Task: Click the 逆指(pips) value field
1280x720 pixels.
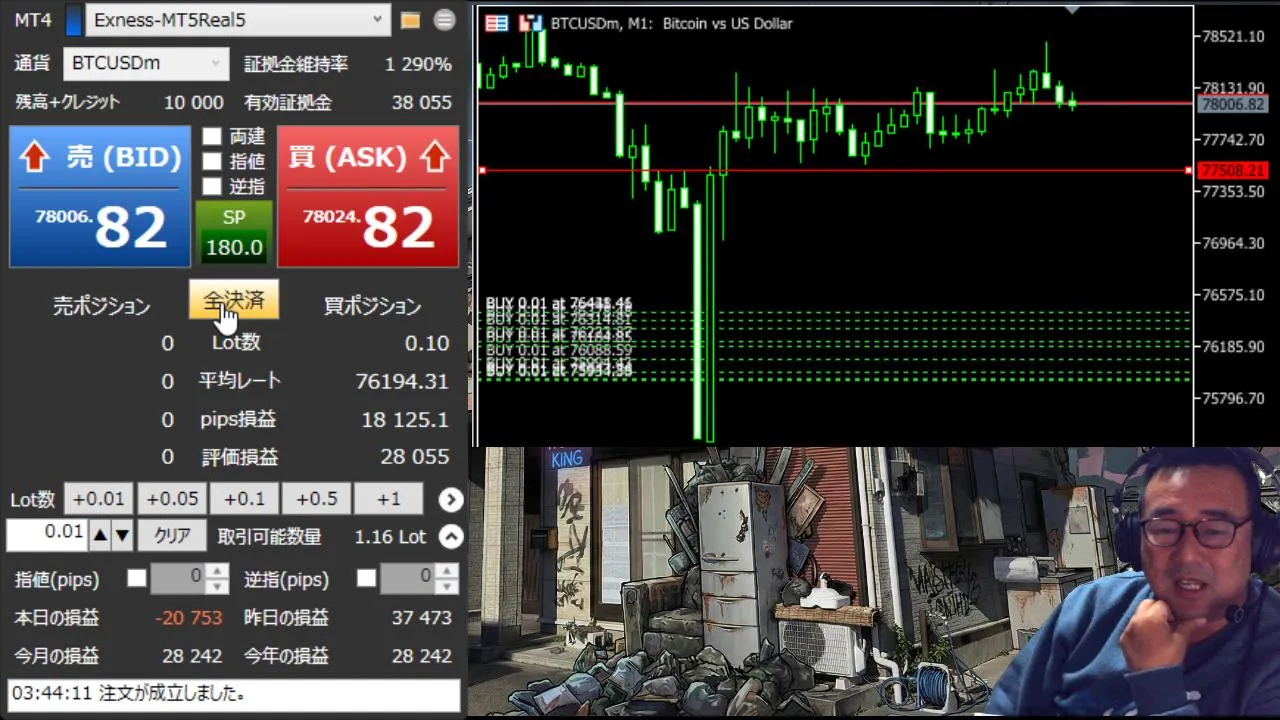Action: tap(409, 578)
